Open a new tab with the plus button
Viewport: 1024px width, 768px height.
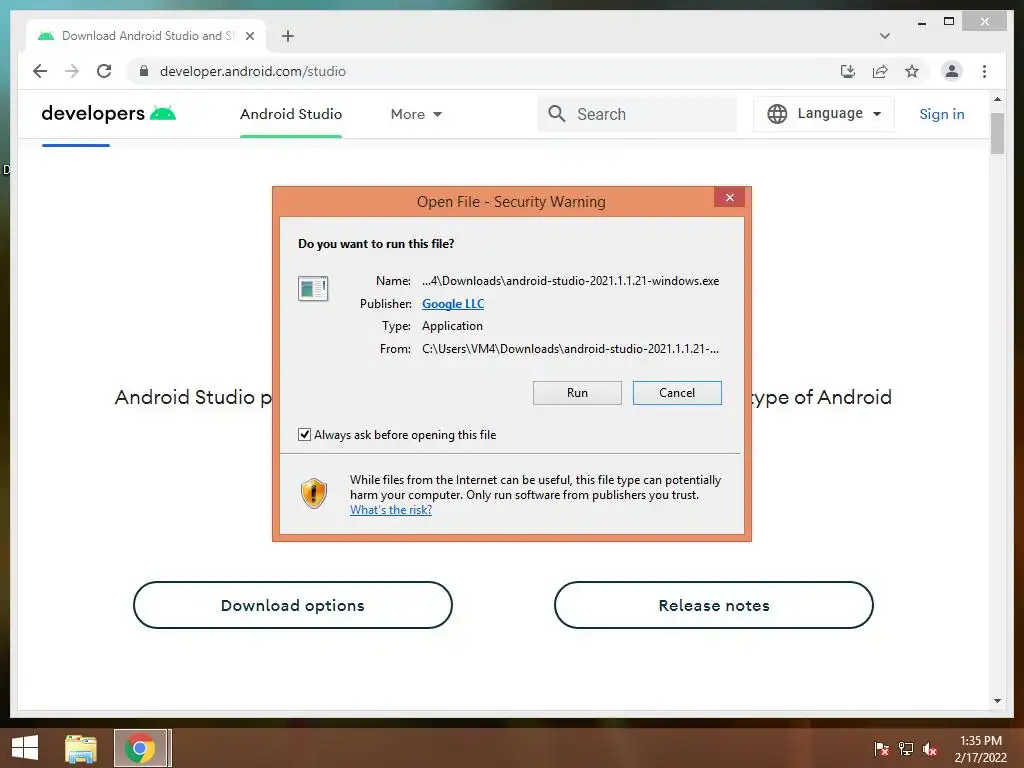pos(287,36)
